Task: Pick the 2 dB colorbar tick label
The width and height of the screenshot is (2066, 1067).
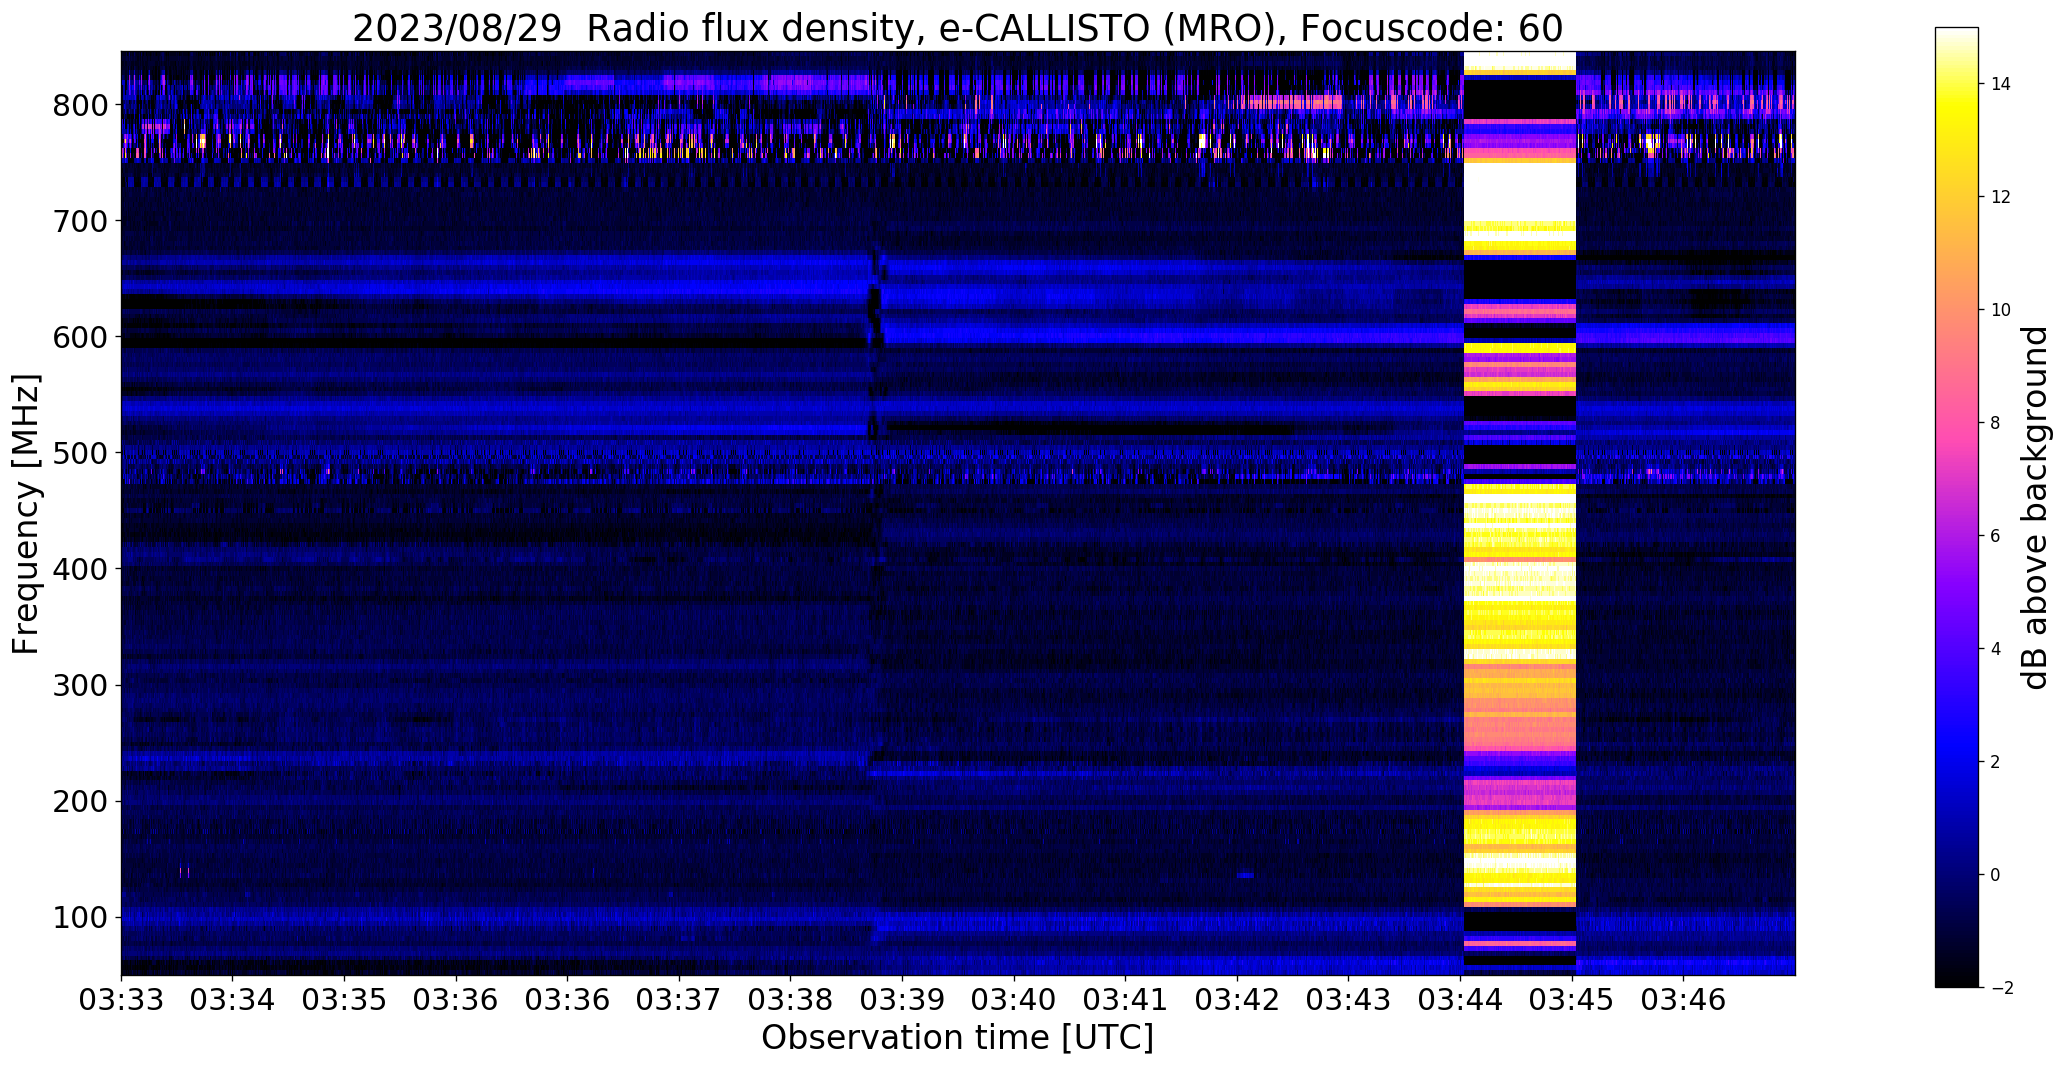Action: coord(1996,762)
